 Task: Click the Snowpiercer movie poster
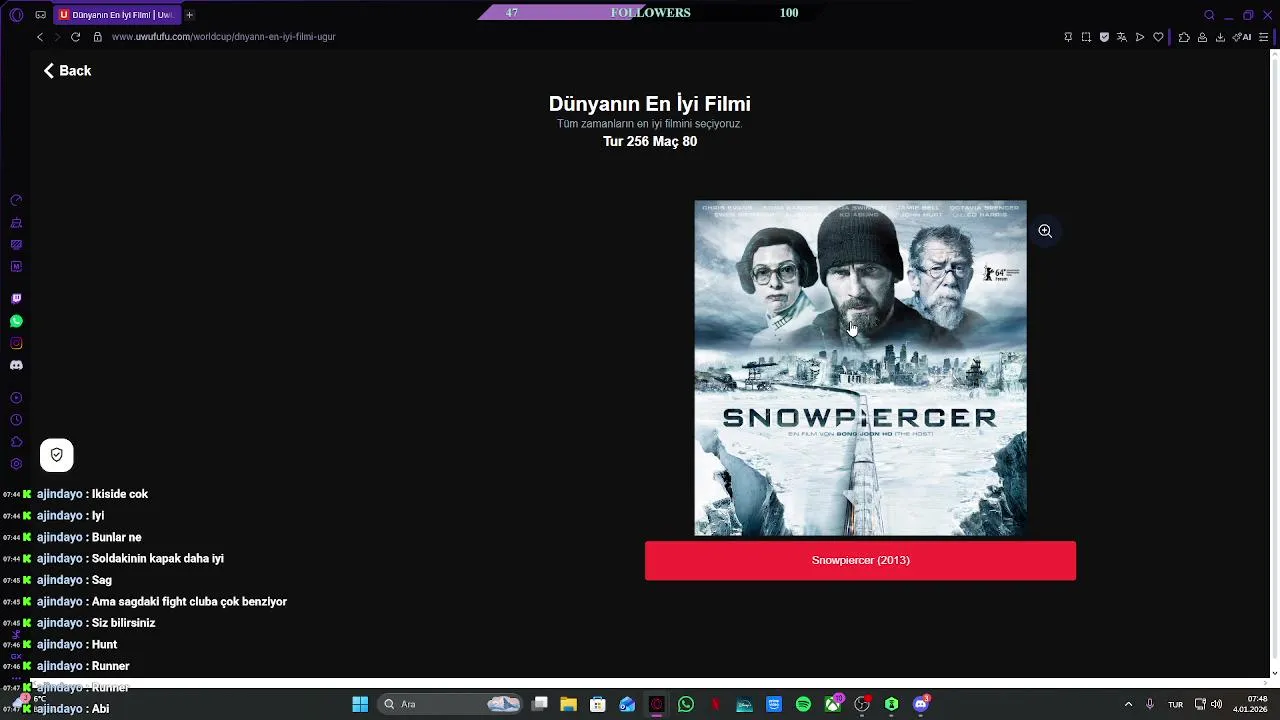(860, 368)
